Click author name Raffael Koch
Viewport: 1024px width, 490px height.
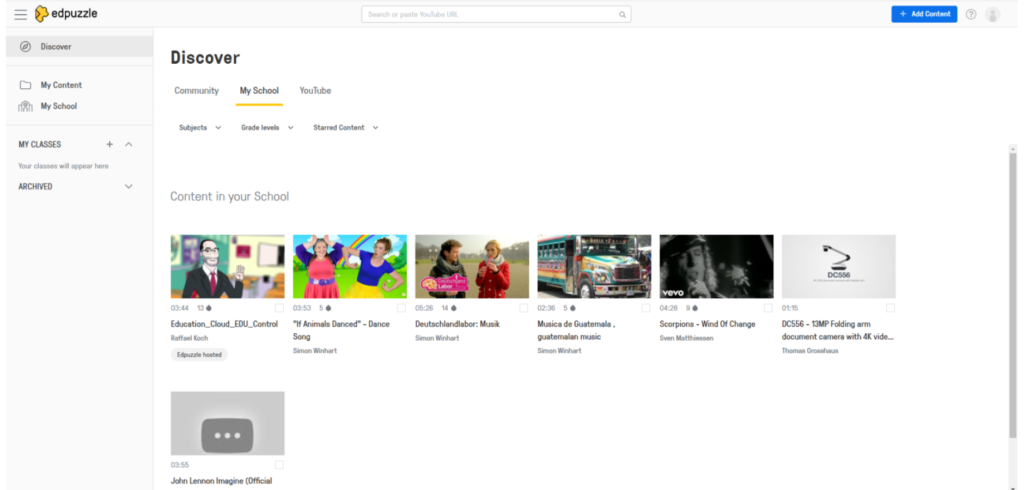[189, 338]
